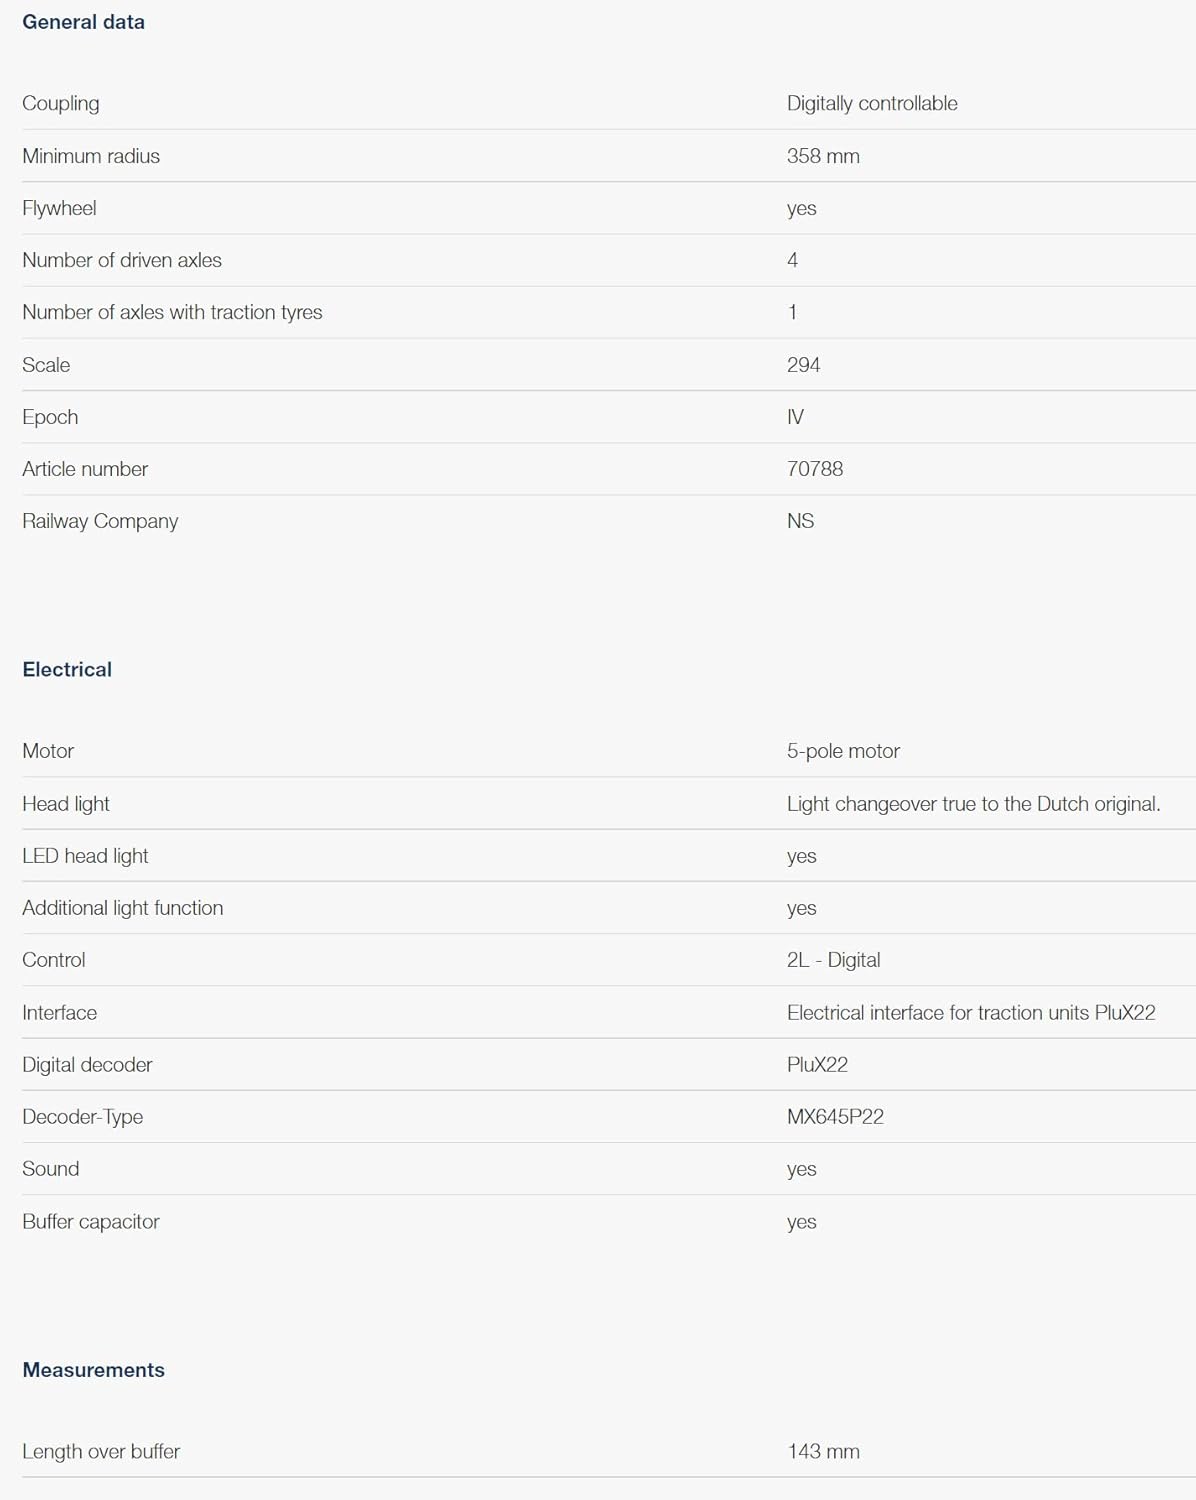Click the 143 mm length value
1196x1500 pixels.
[823, 1452]
